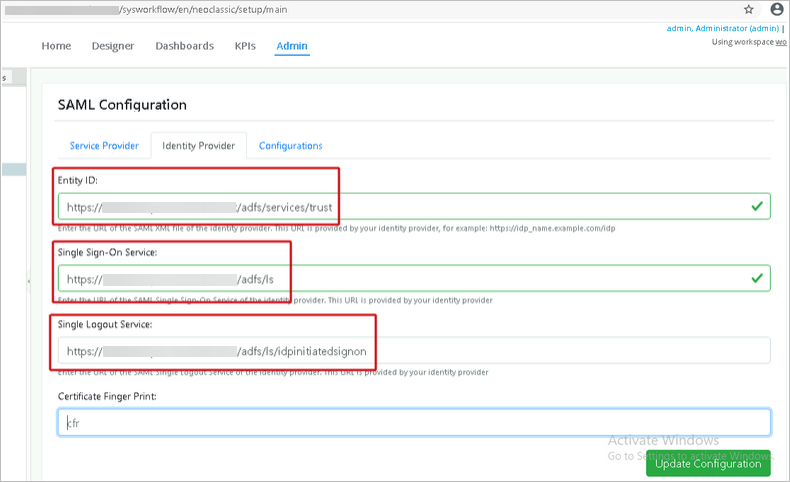Select the Identity Provider tab

198,146
